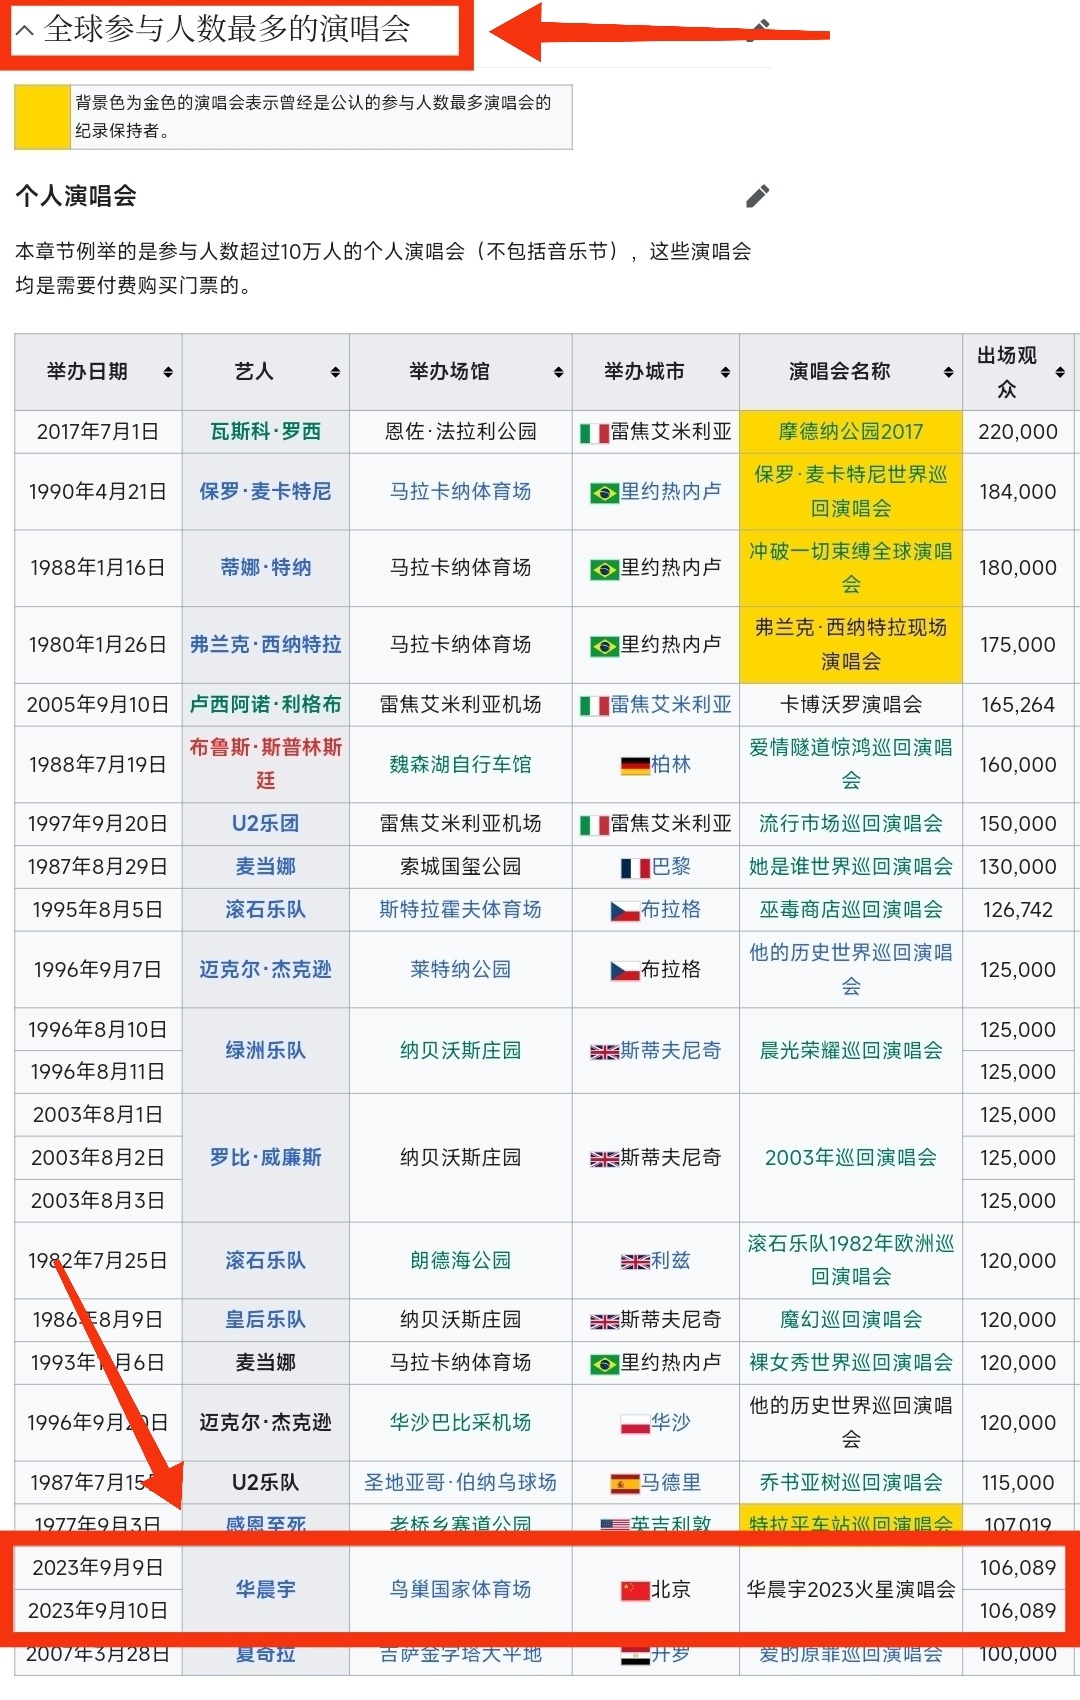Open the 斯特拉霍夫体育场 venue link

461,910
